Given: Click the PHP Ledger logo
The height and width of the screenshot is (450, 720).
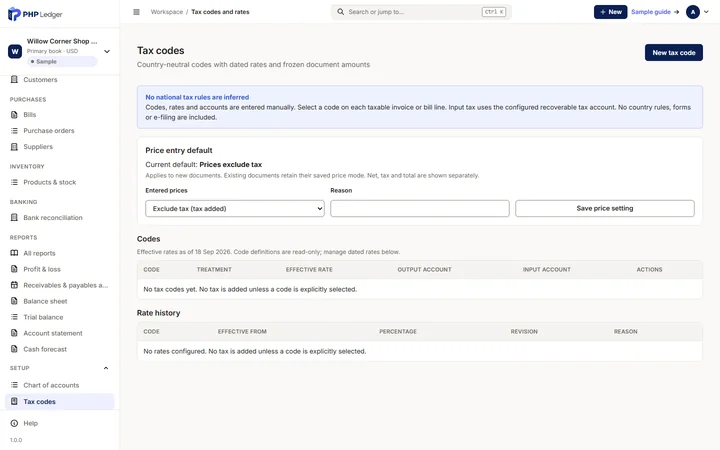Looking at the screenshot, I should (35, 14).
